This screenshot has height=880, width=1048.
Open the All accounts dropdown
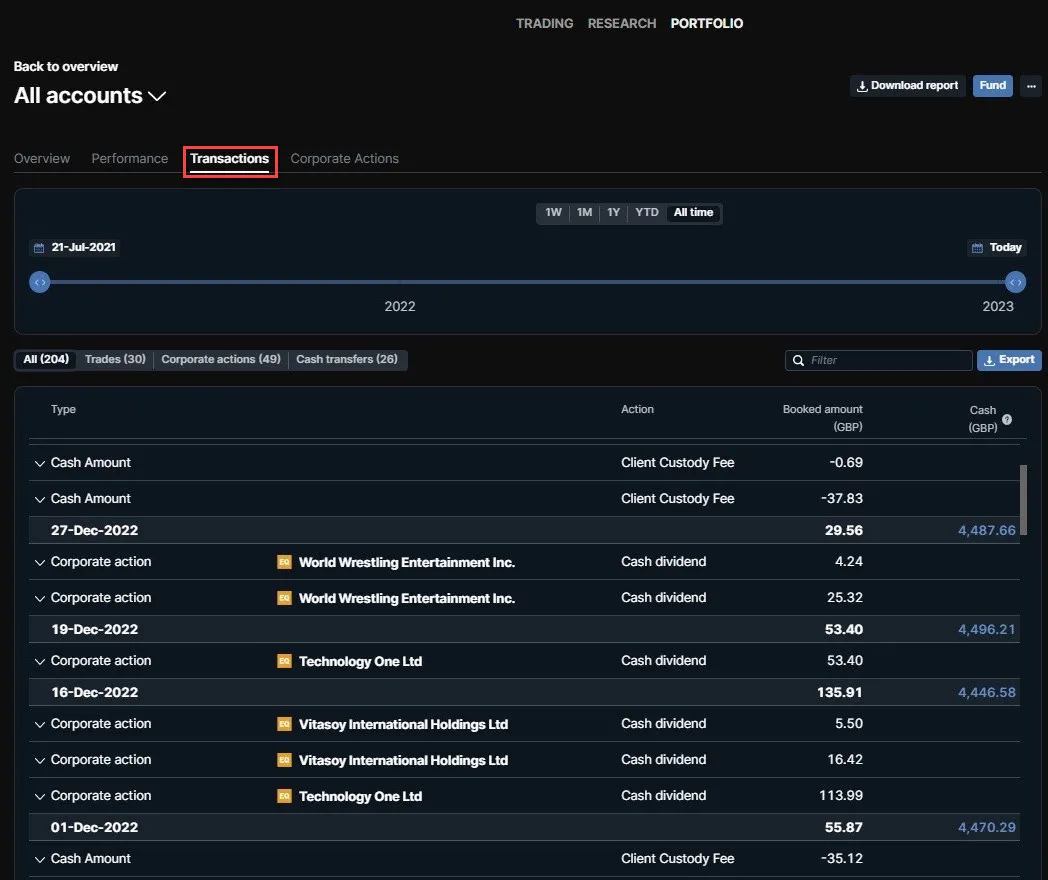coord(90,96)
